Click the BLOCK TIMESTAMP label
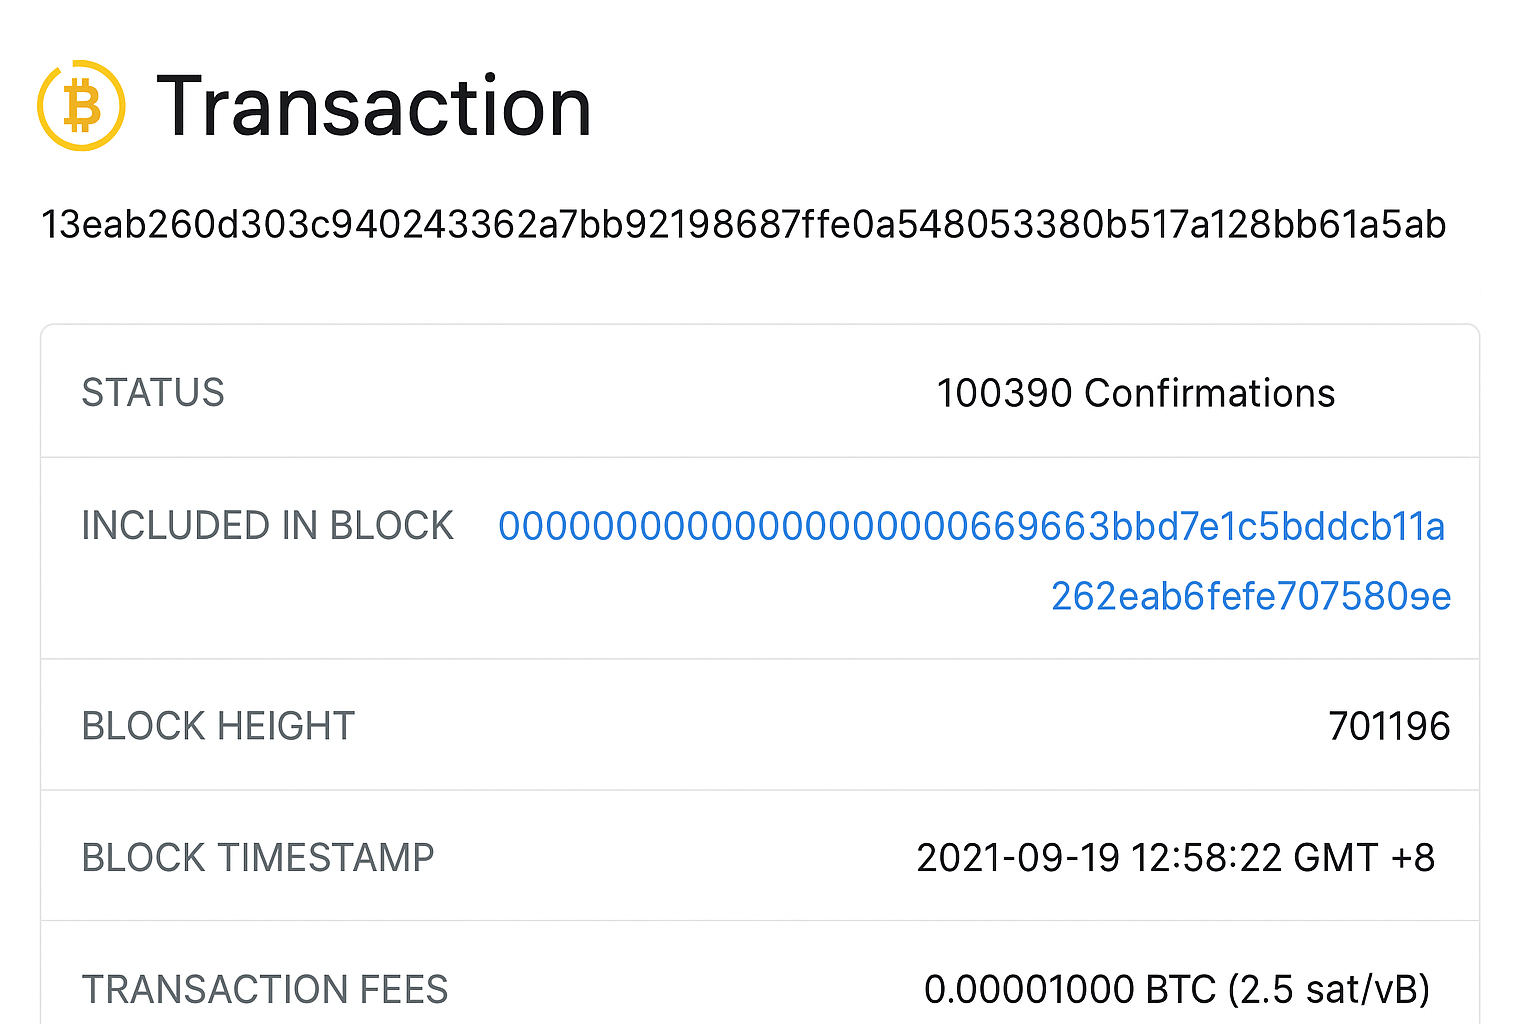 pyautogui.click(x=258, y=857)
